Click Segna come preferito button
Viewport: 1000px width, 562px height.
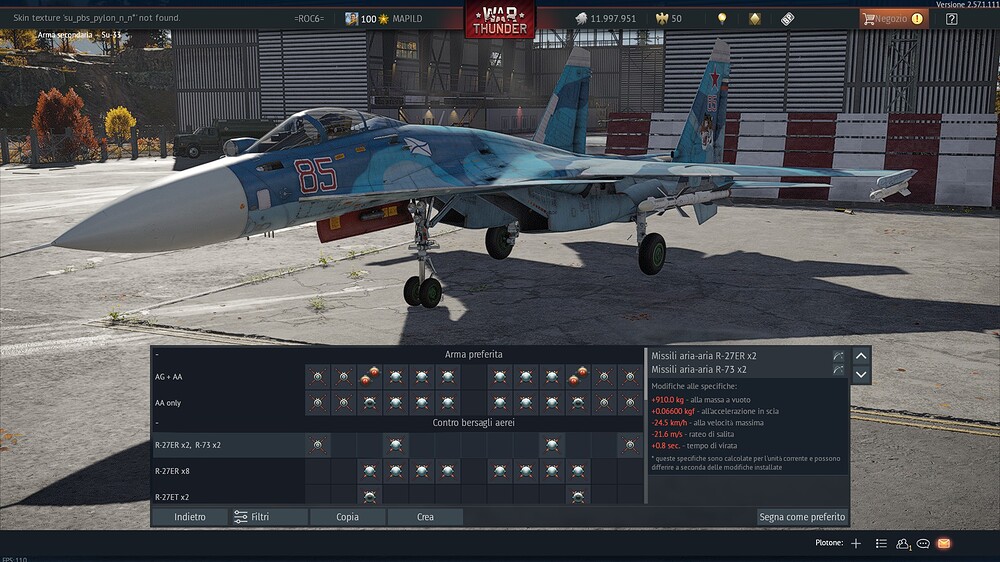click(802, 517)
